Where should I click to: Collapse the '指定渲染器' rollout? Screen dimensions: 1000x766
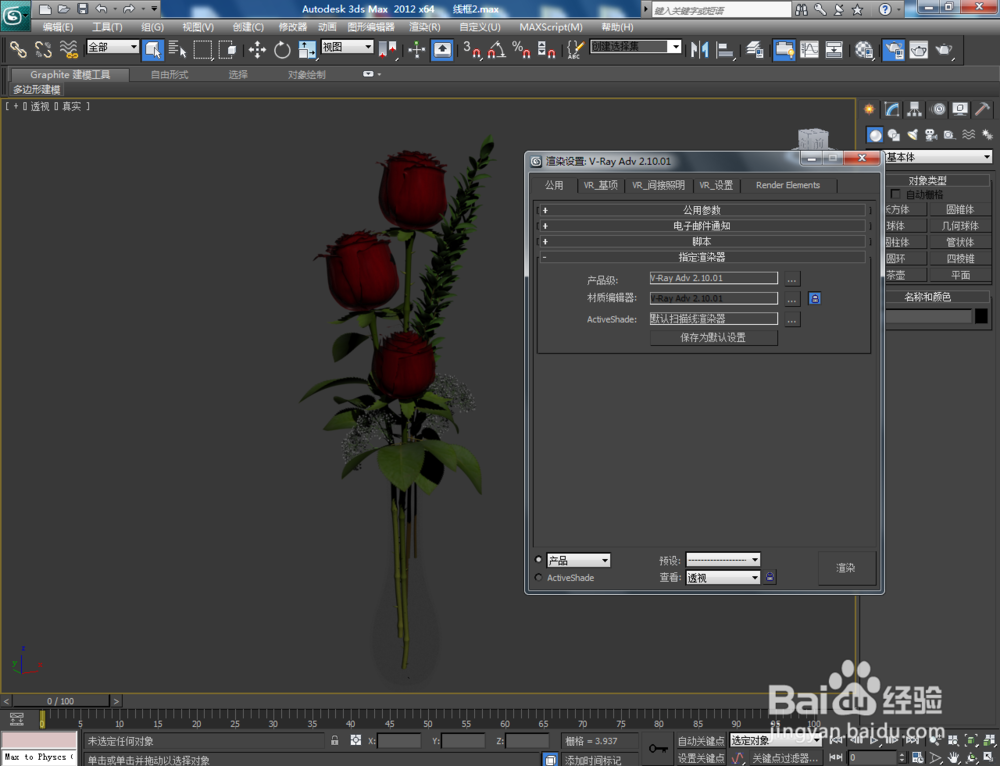coord(702,257)
